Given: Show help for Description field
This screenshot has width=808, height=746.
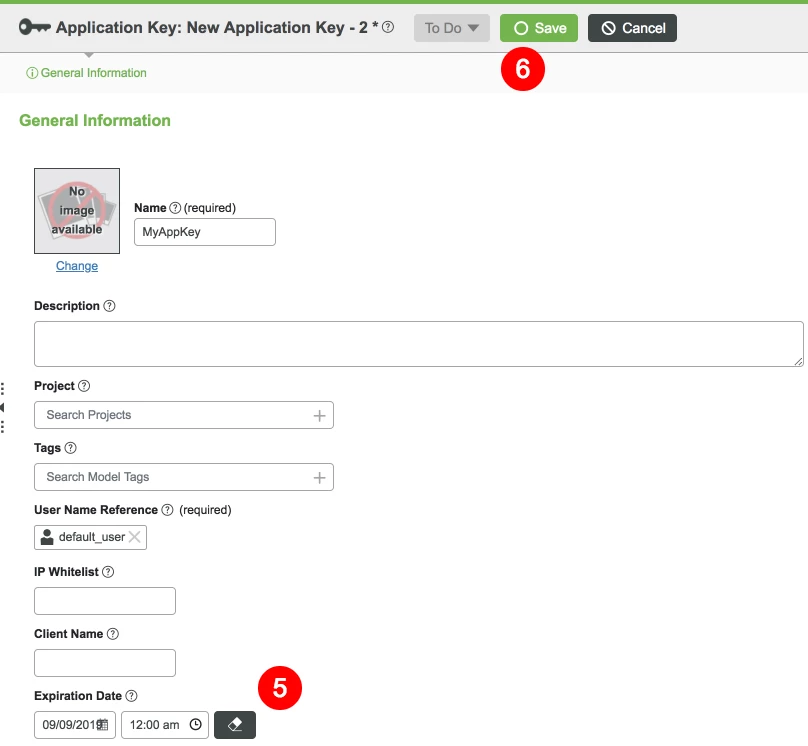Looking at the screenshot, I should [x=109, y=306].
